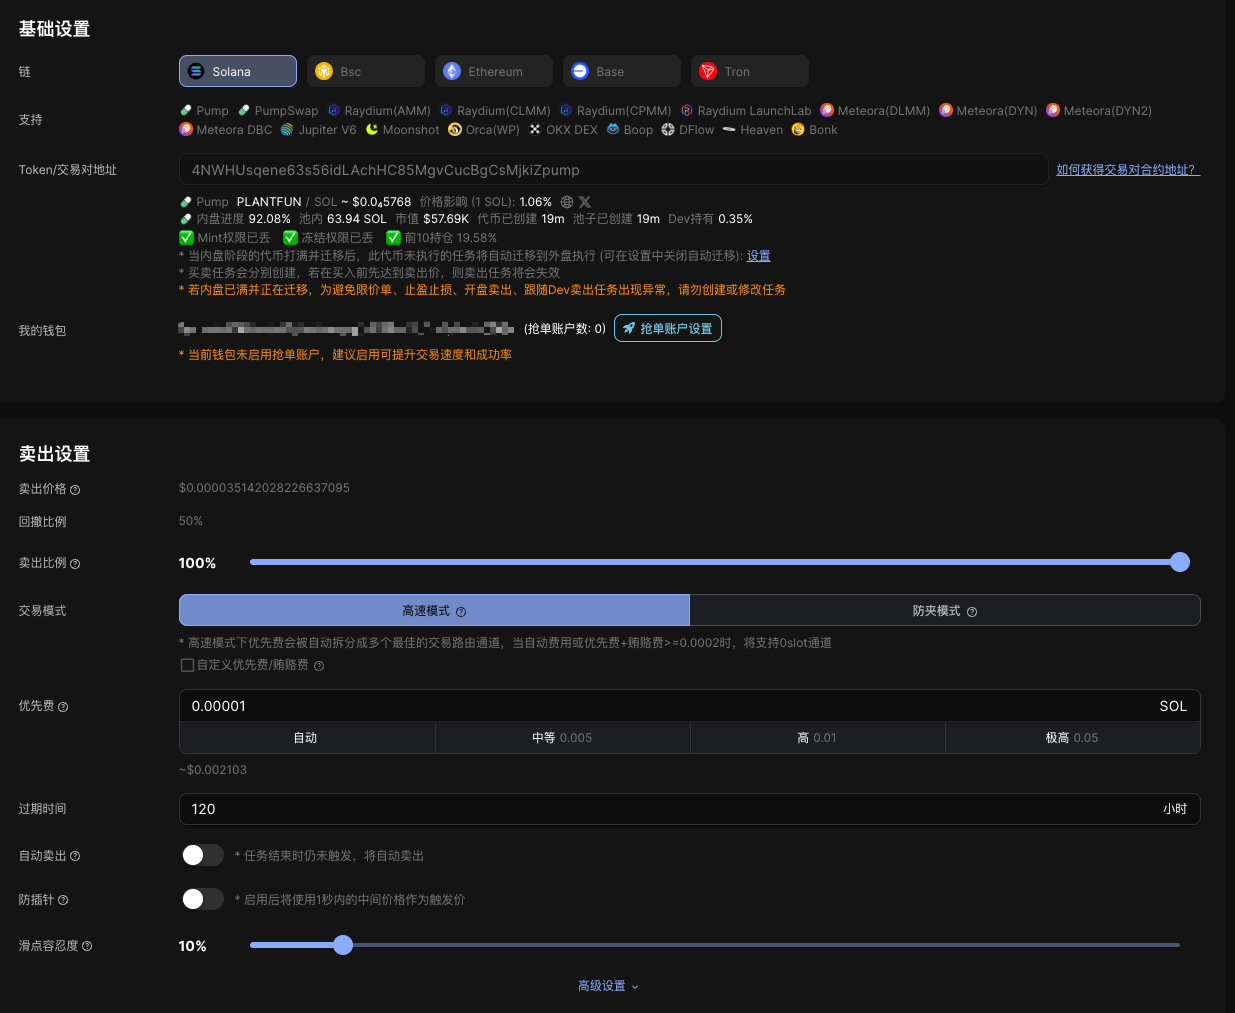Click the sell price value $0.000035142028226637095

click(x=264, y=488)
